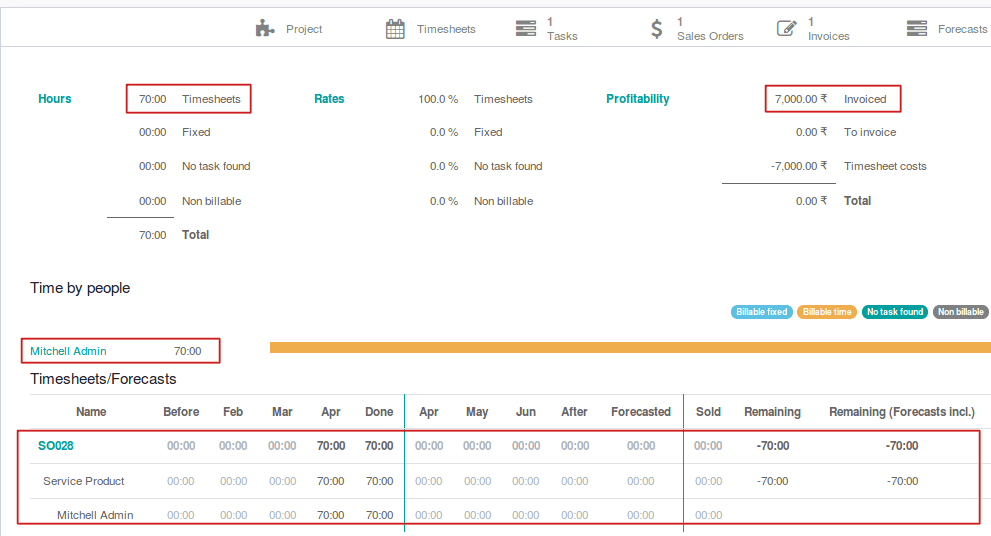This screenshot has height=536, width=991.
Task: Click Mitchell Admin in the timesheets table
Action: click(x=95, y=515)
